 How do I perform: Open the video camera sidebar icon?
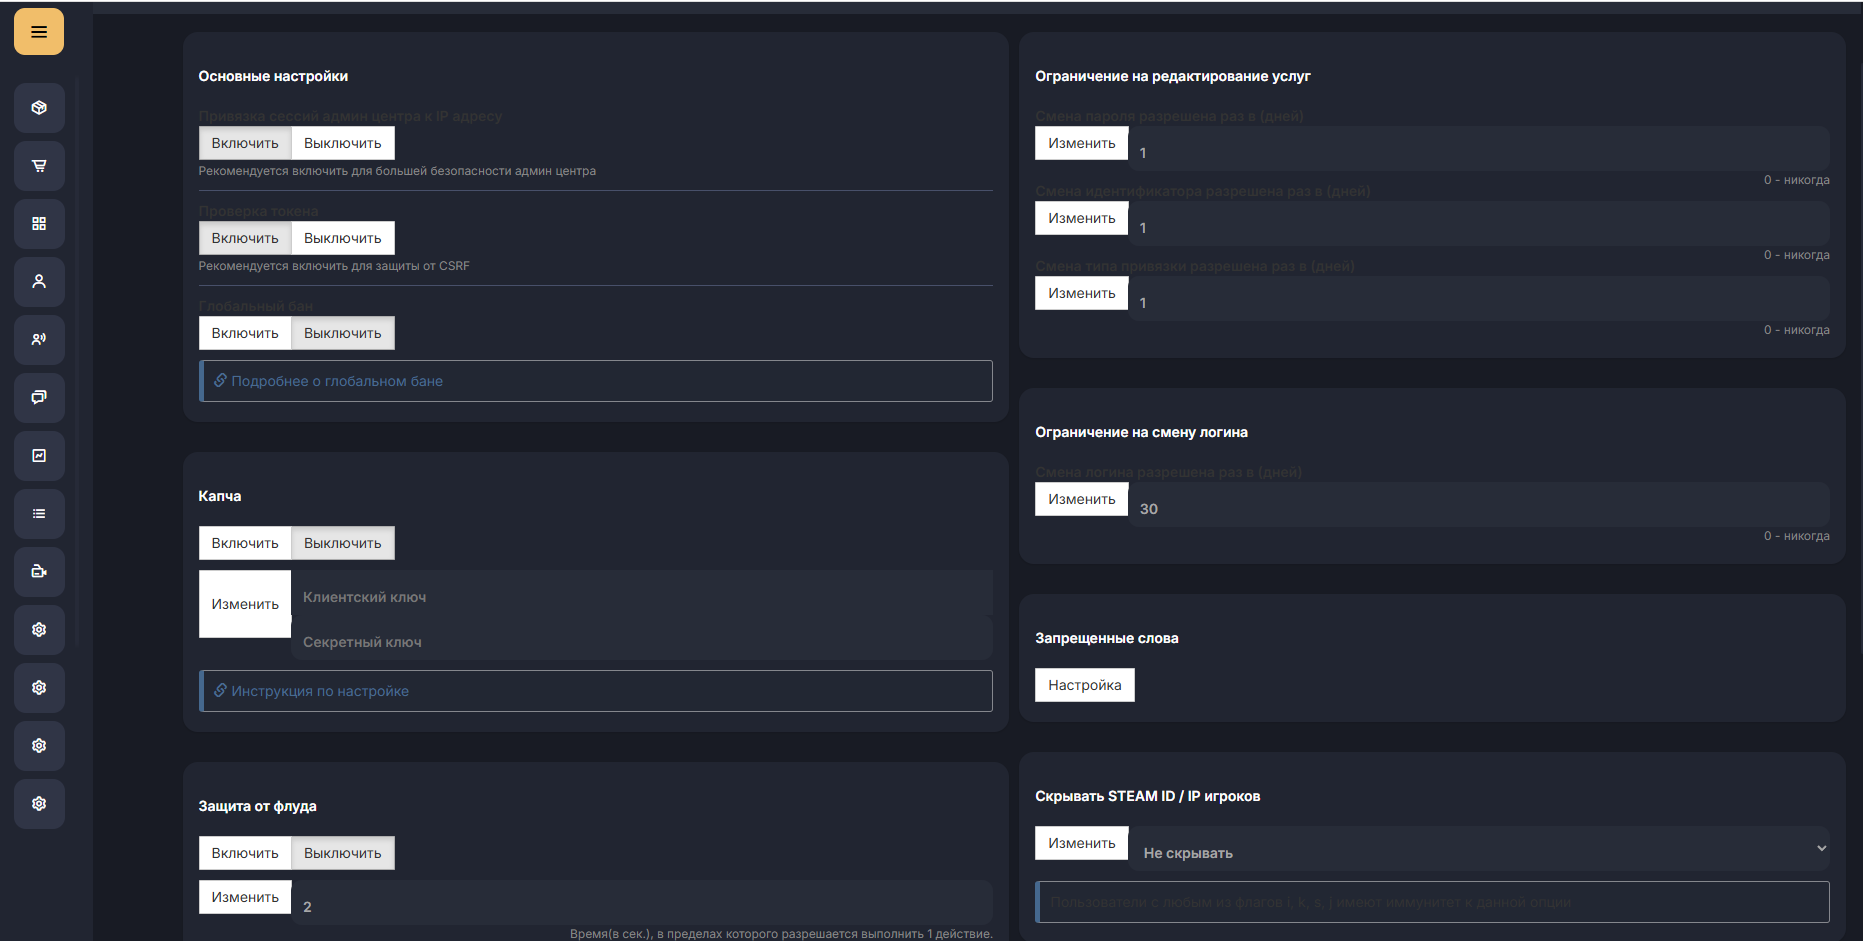pos(39,572)
